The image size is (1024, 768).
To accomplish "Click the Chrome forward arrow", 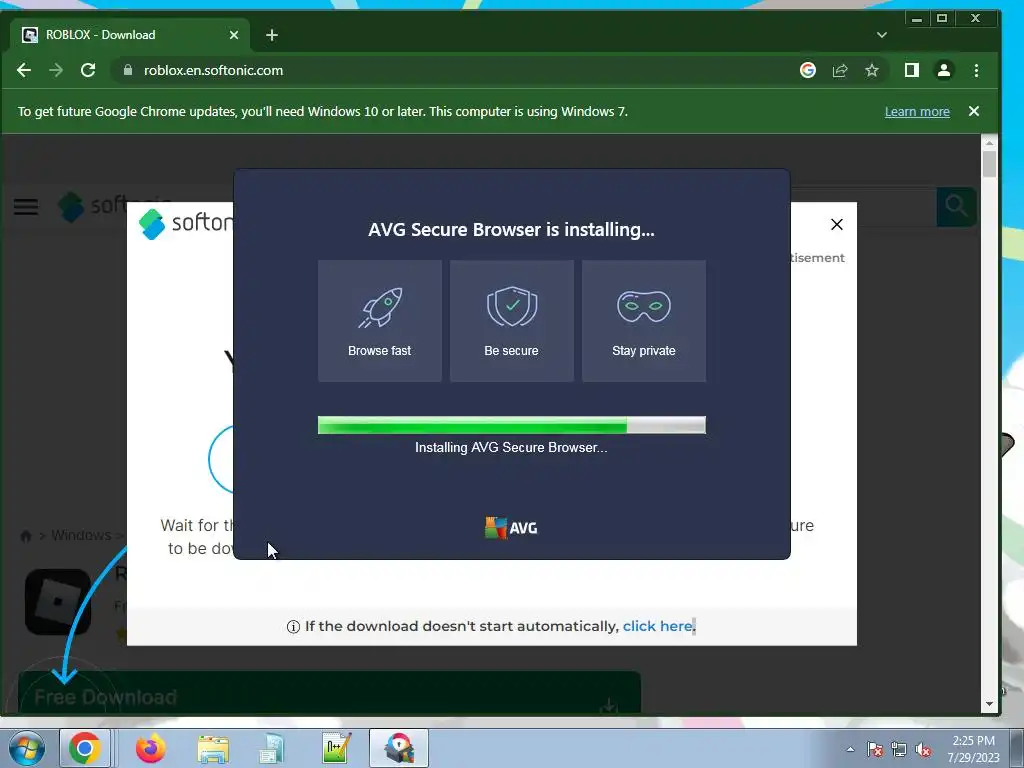I will point(56,71).
